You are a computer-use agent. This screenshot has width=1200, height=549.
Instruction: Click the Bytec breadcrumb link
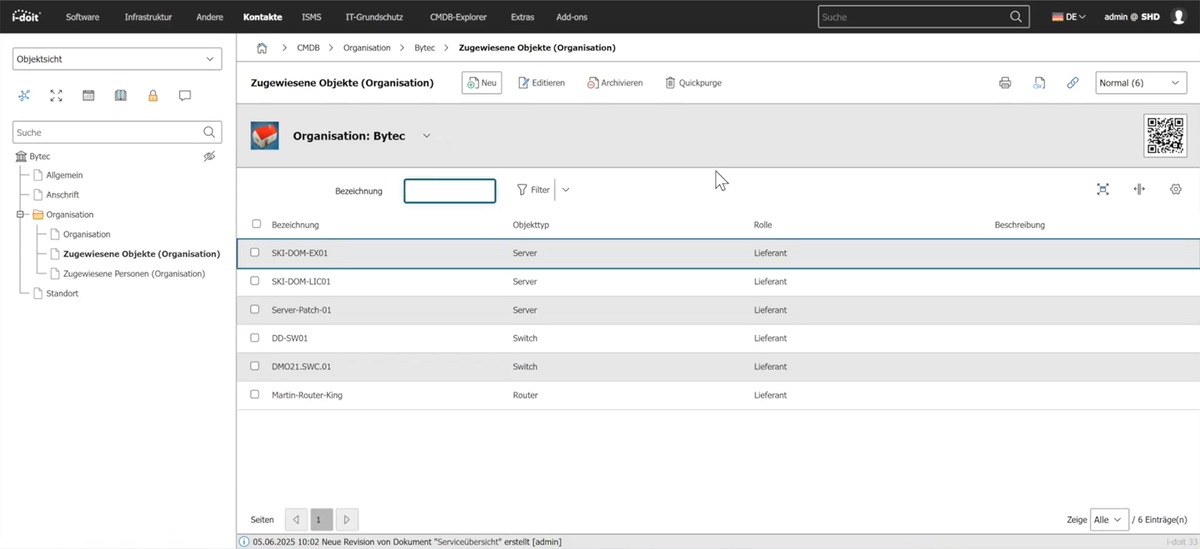pyautogui.click(x=424, y=48)
